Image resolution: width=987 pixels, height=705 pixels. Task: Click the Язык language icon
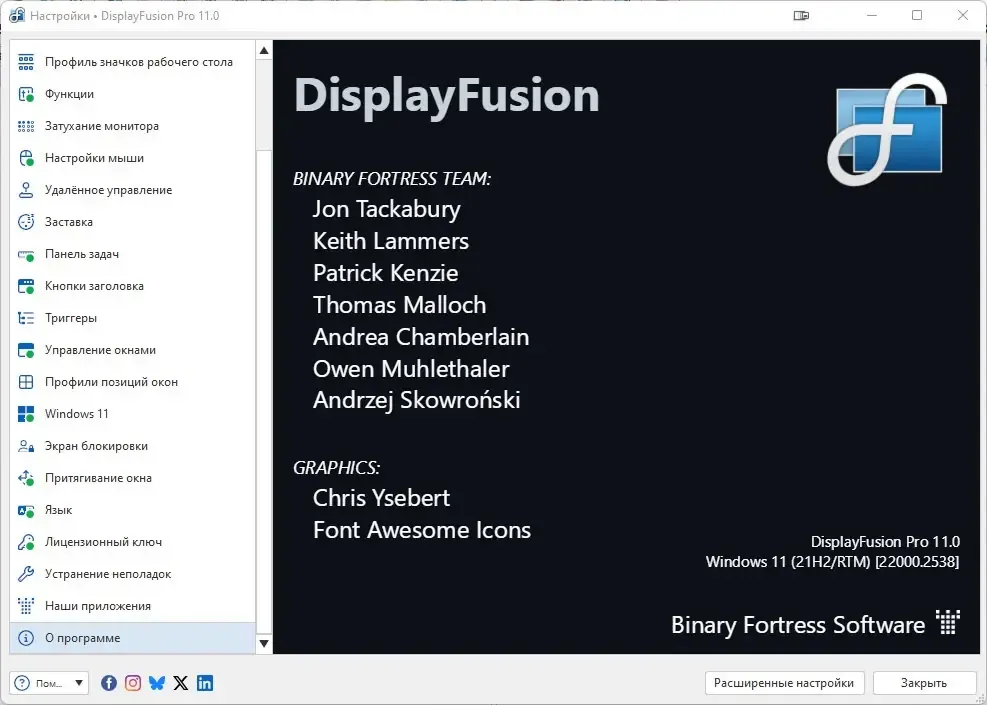tap(26, 510)
